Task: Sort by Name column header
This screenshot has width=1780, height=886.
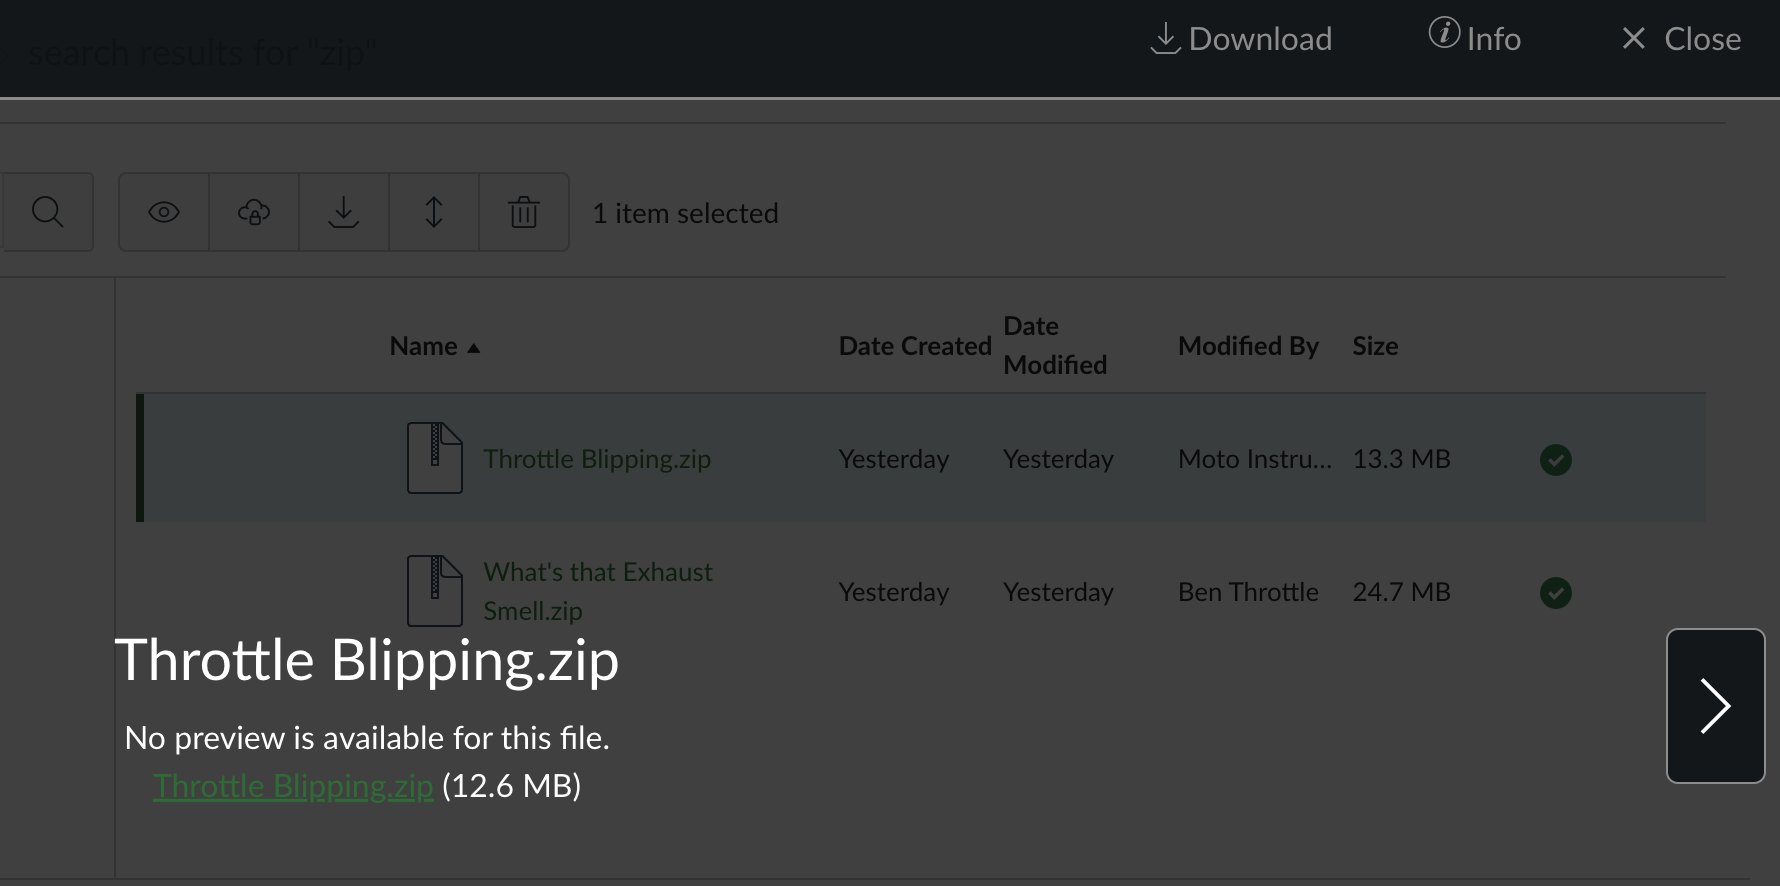Action: (x=424, y=346)
